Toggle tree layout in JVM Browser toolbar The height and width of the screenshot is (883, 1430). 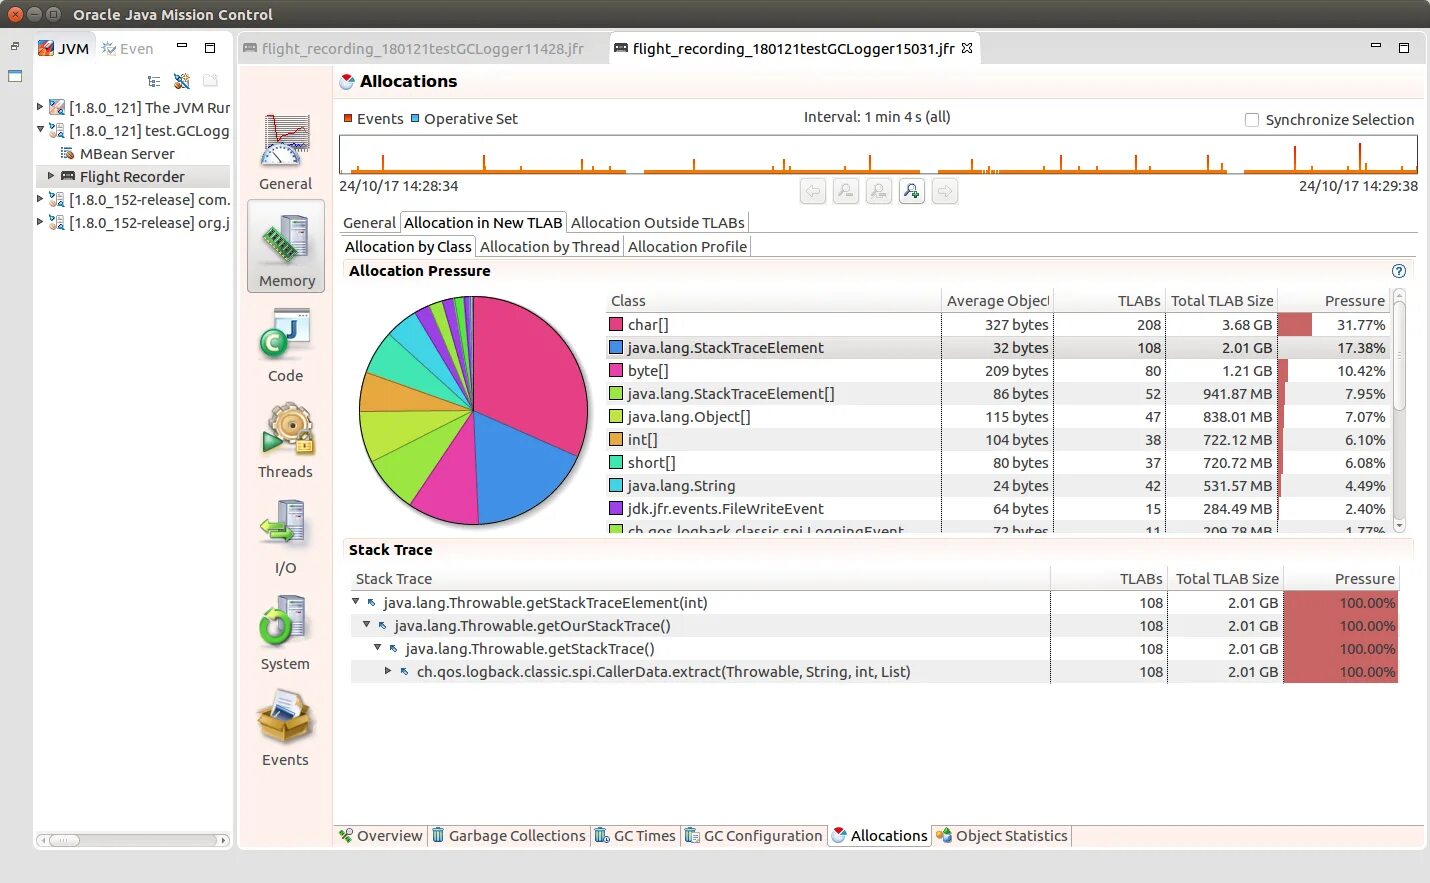(154, 81)
